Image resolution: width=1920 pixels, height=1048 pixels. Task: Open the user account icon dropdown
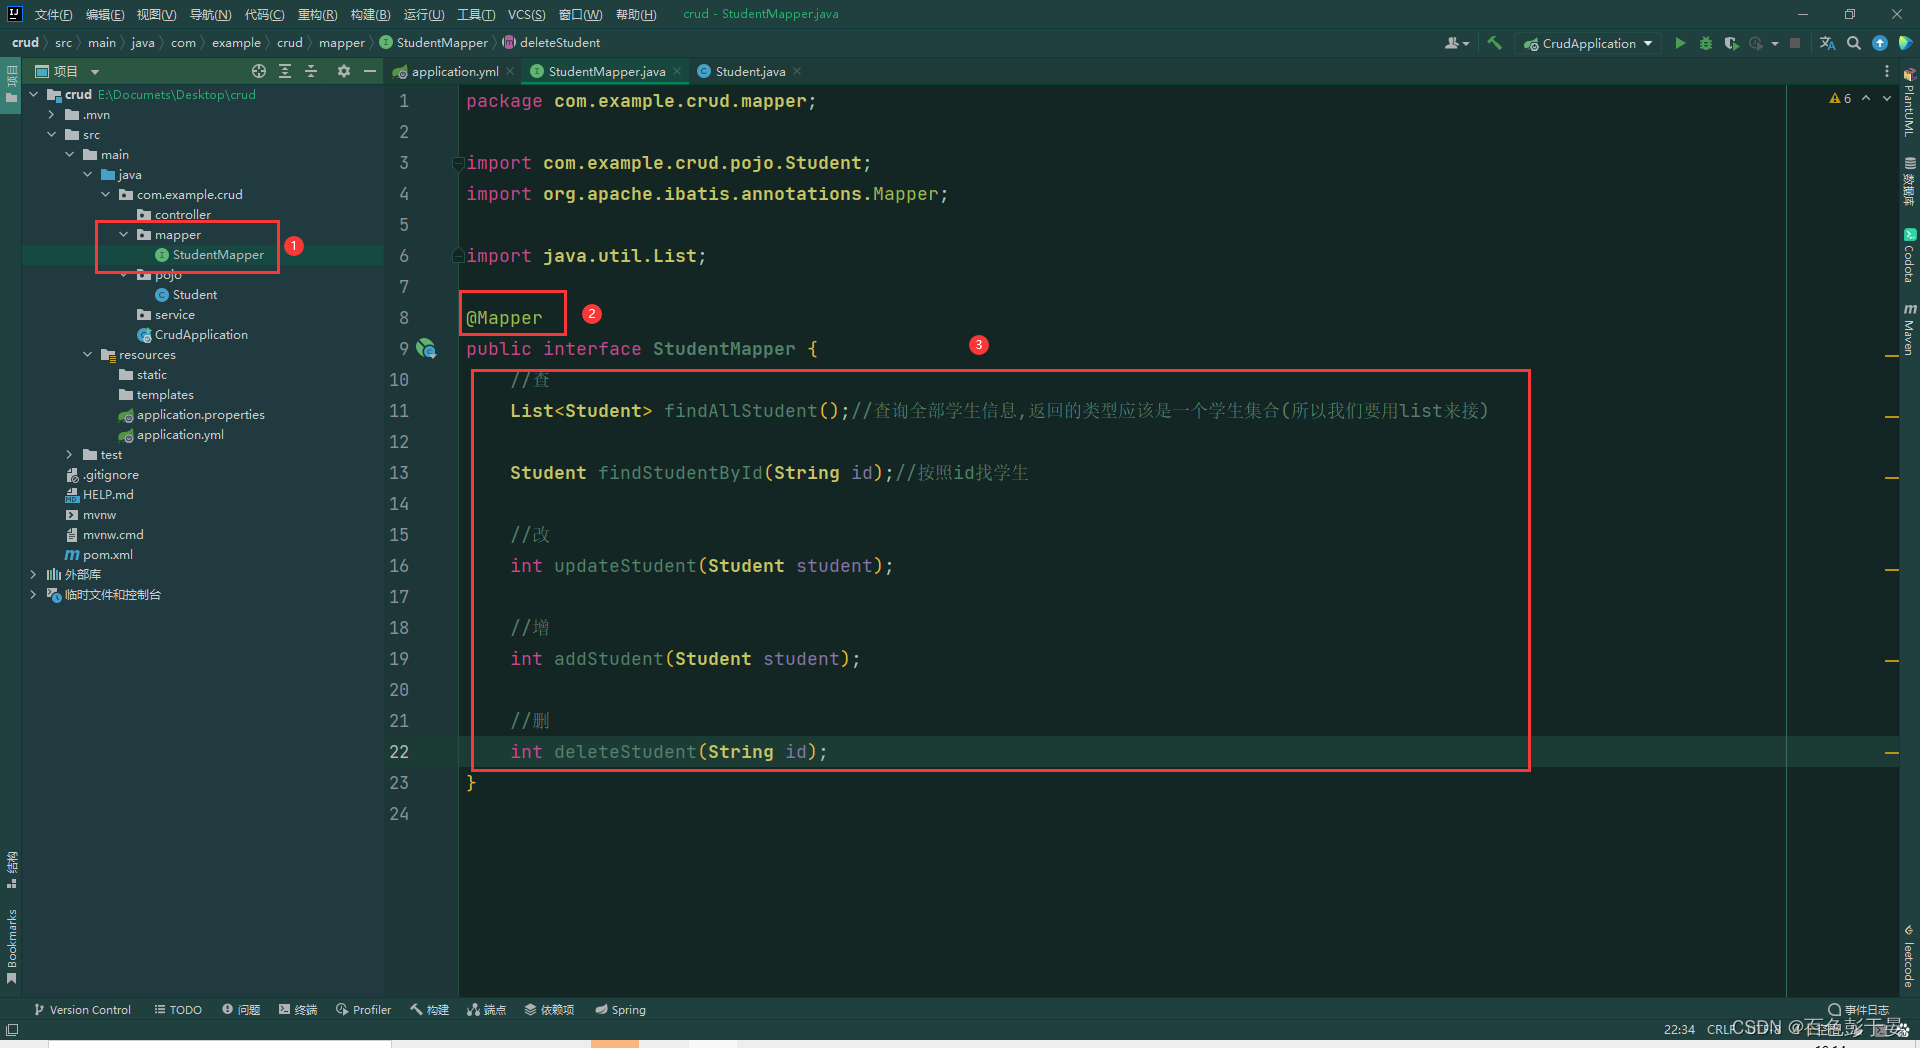tap(1457, 43)
